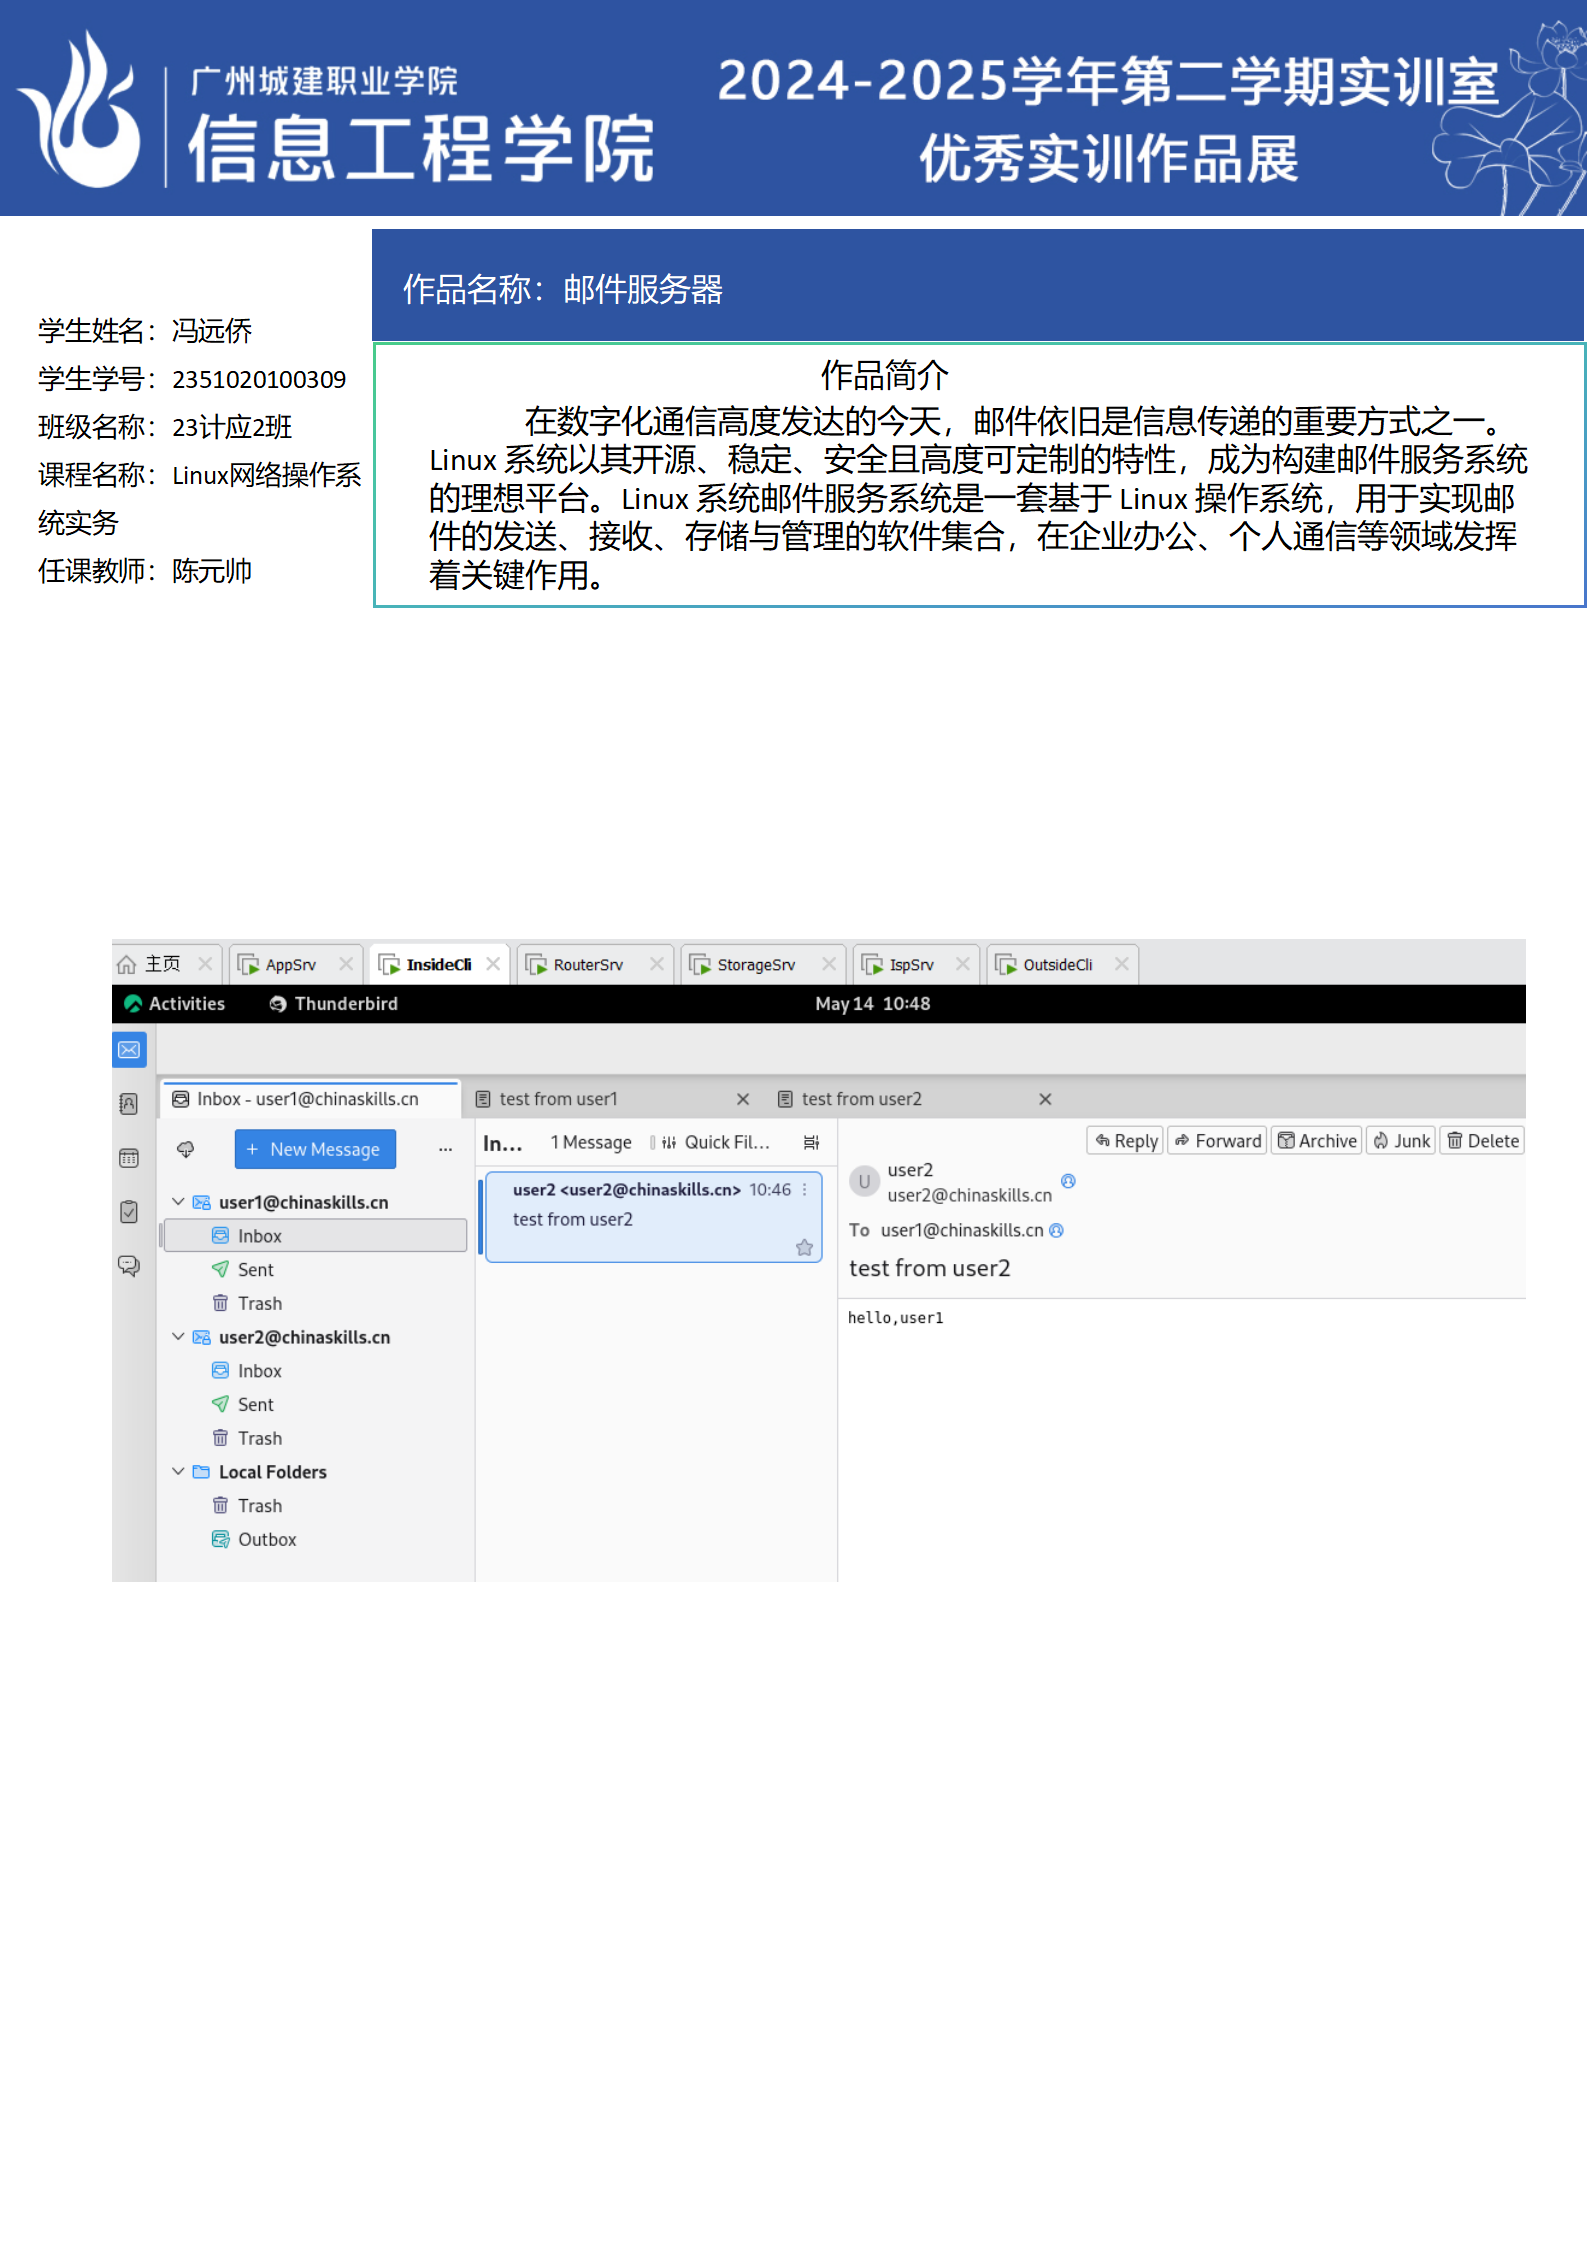The height and width of the screenshot is (2244, 1587).
Task: Click the message list display options icon
Action: (811, 1142)
